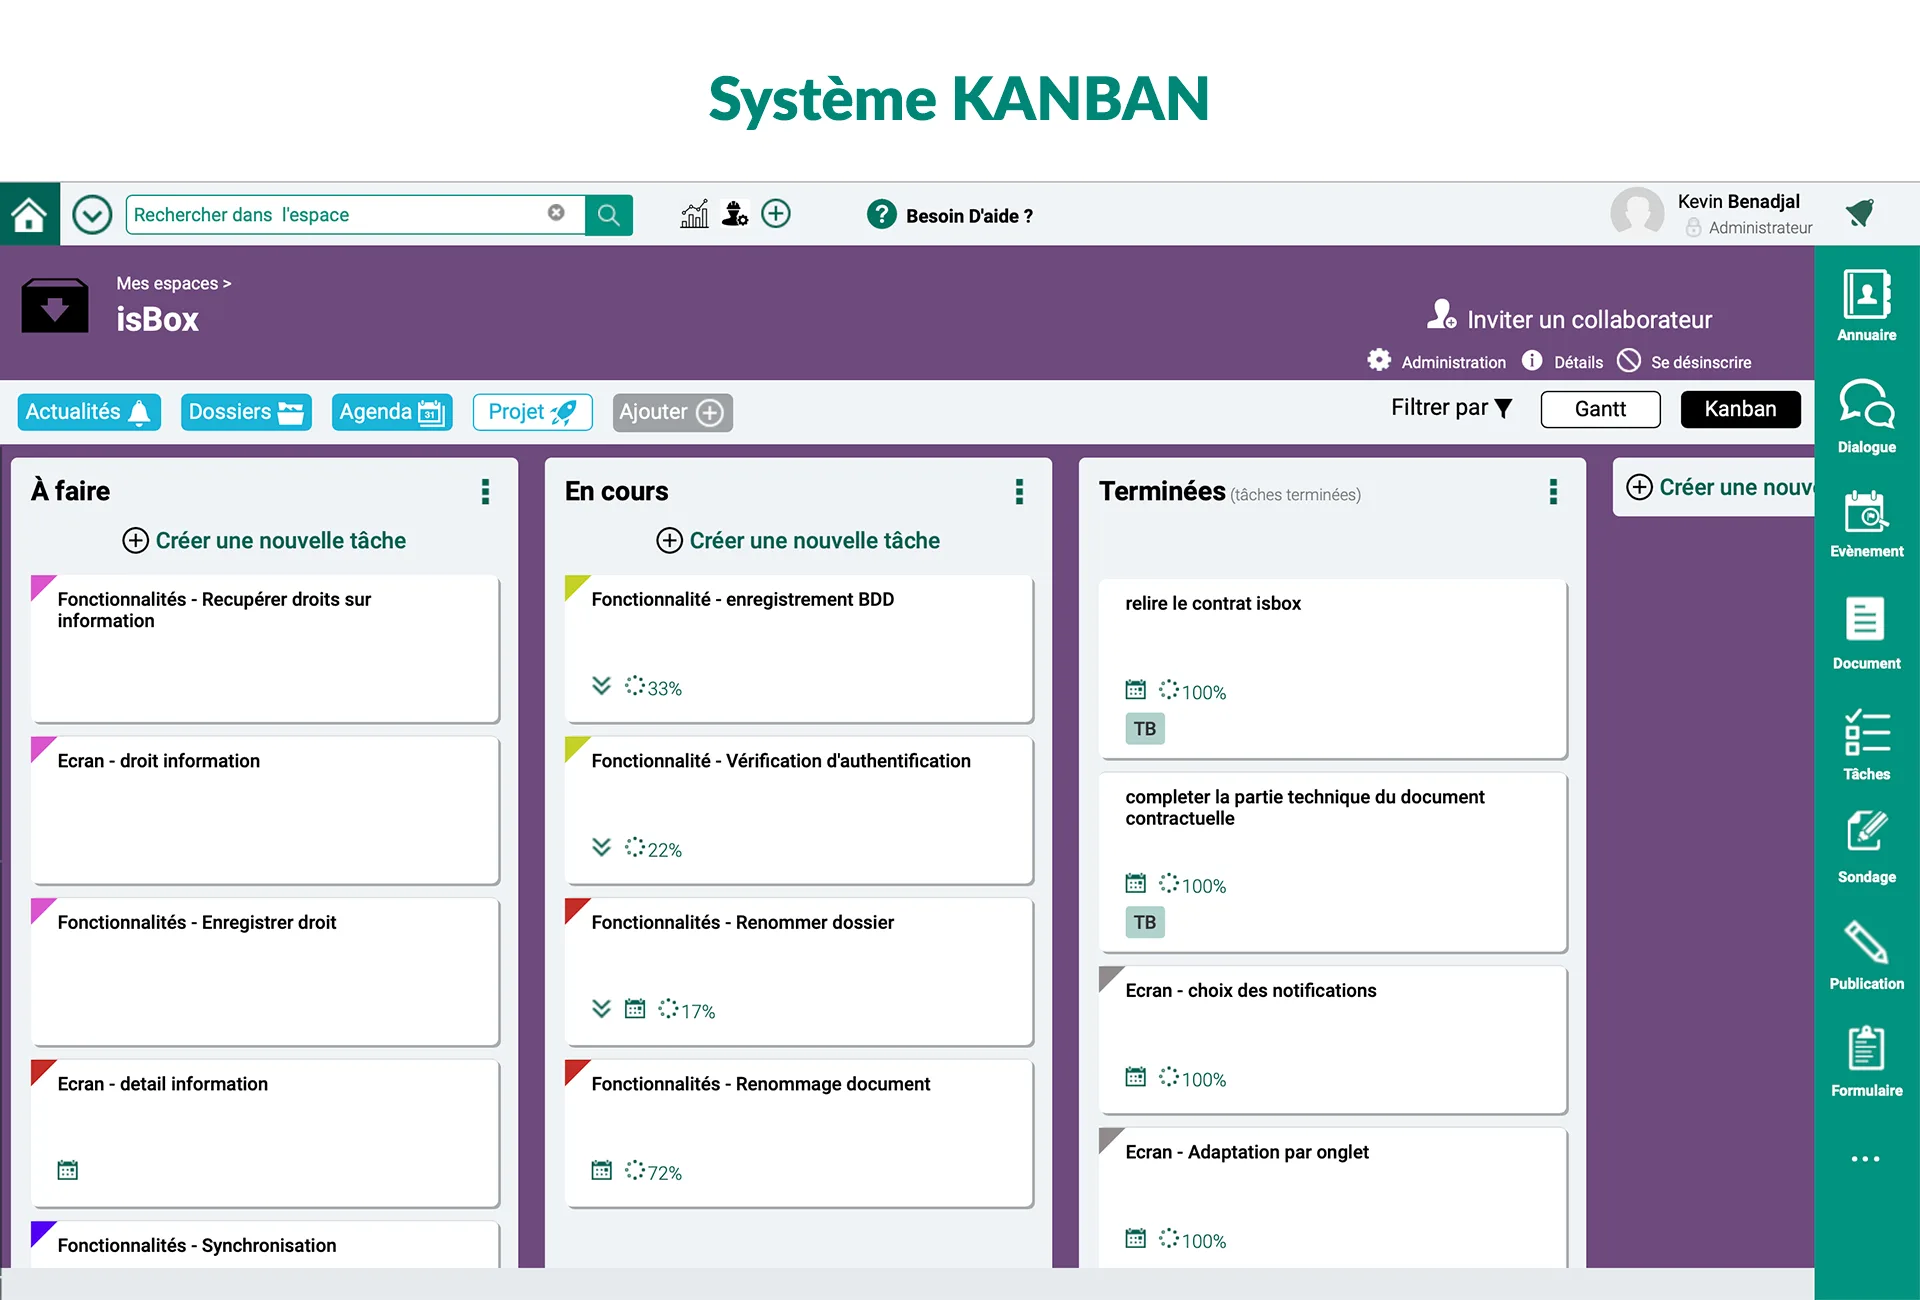Click the Publication pencil icon

[1866, 942]
